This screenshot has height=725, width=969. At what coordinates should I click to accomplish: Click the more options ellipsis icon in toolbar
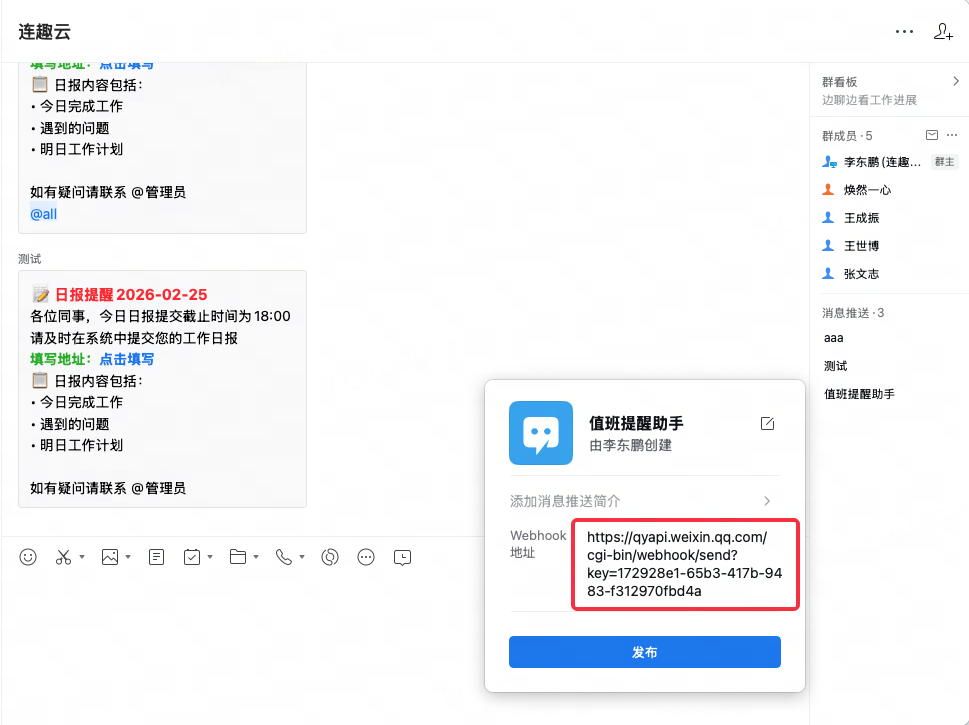tap(365, 557)
